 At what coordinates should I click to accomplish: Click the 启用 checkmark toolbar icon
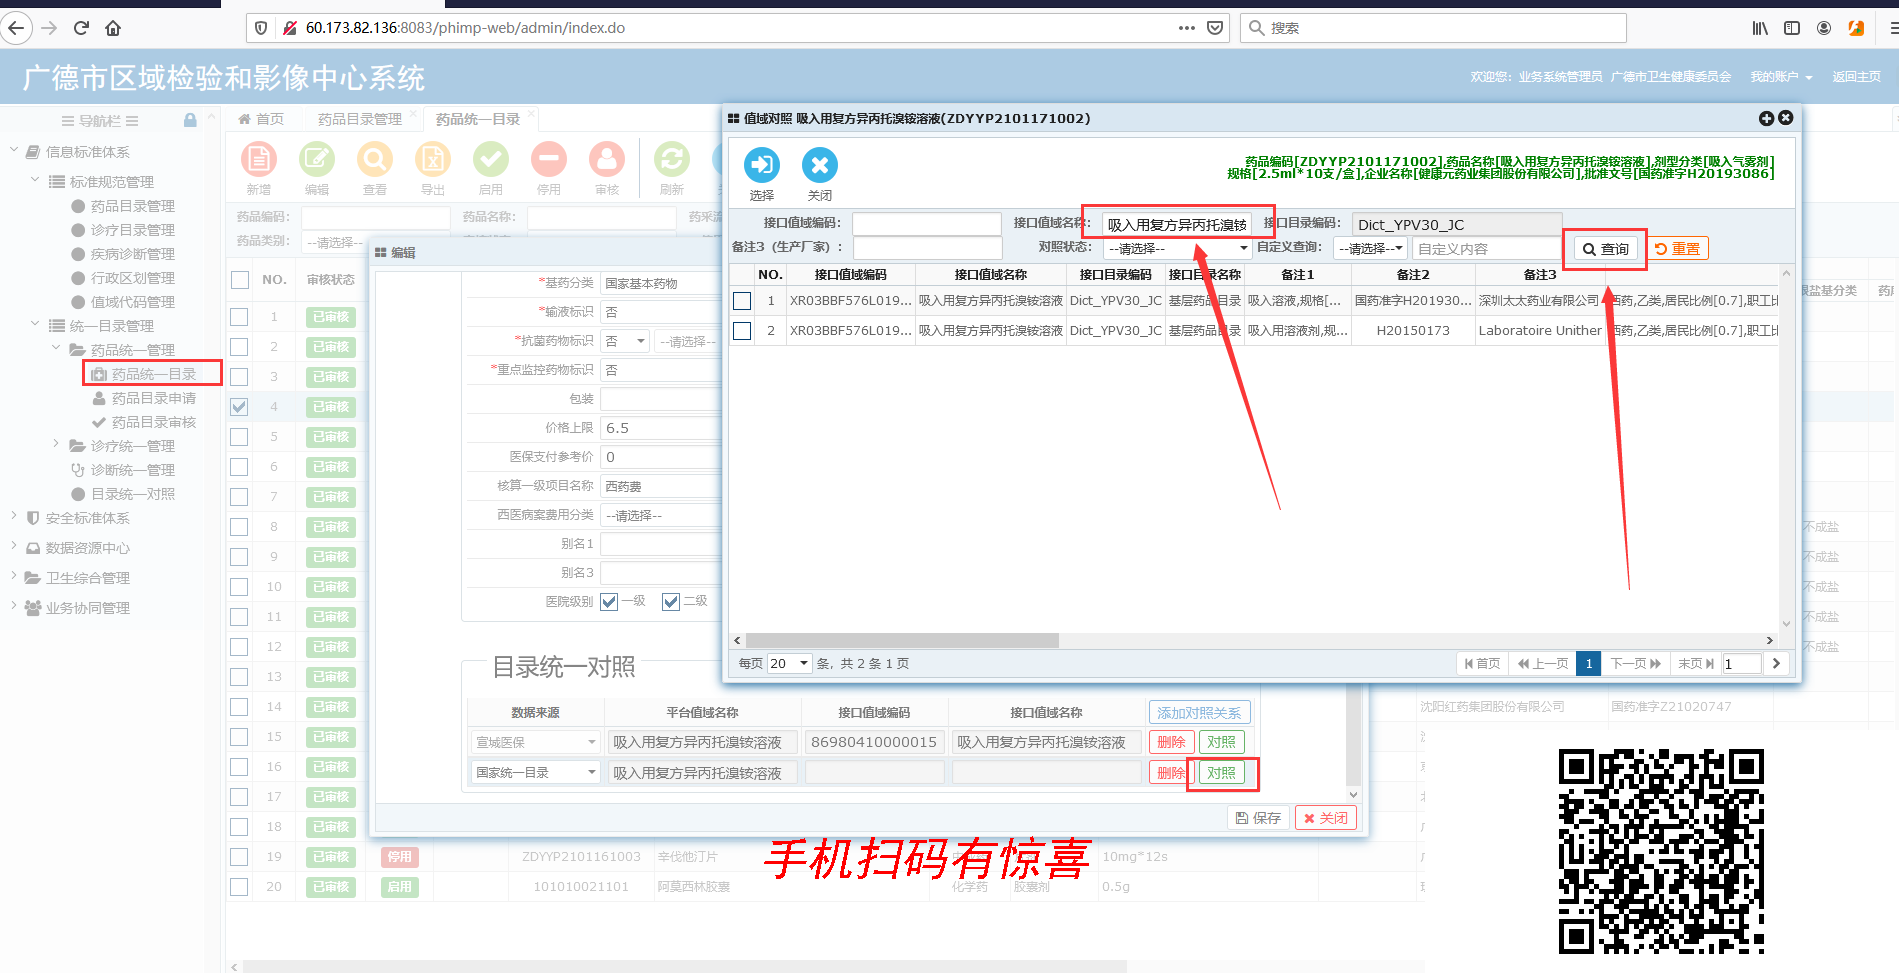(491, 159)
